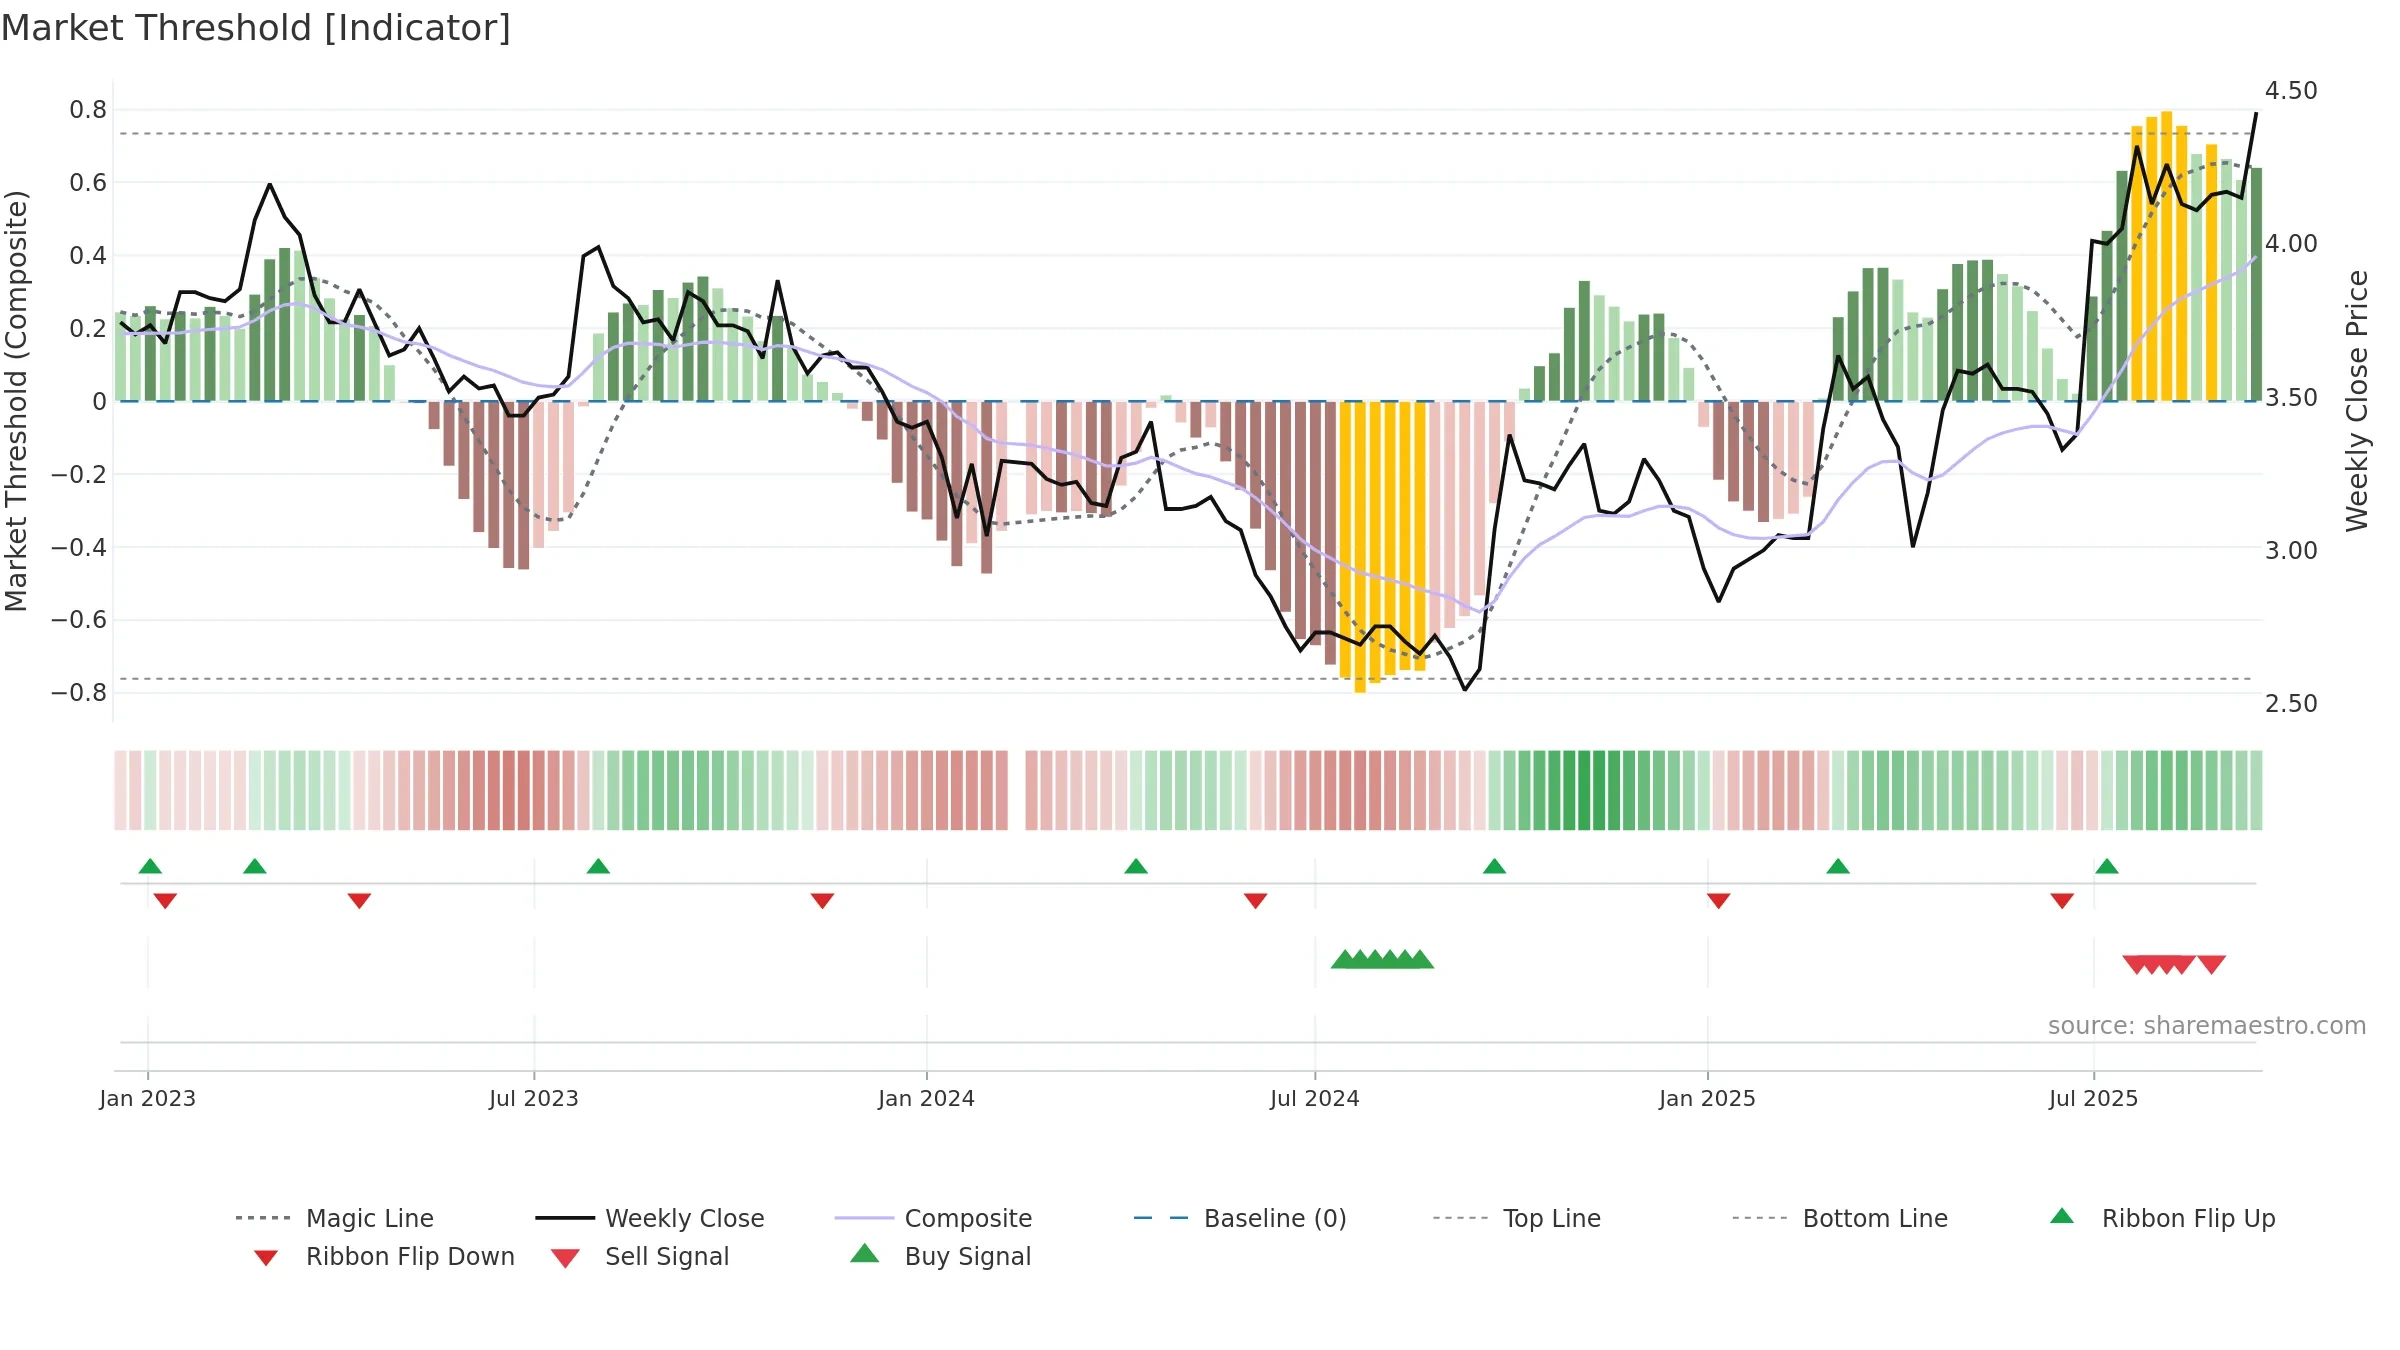Click the Ribbon Flip Up legend triangle icon
This screenshot has width=2400, height=1350.
point(2062,1216)
